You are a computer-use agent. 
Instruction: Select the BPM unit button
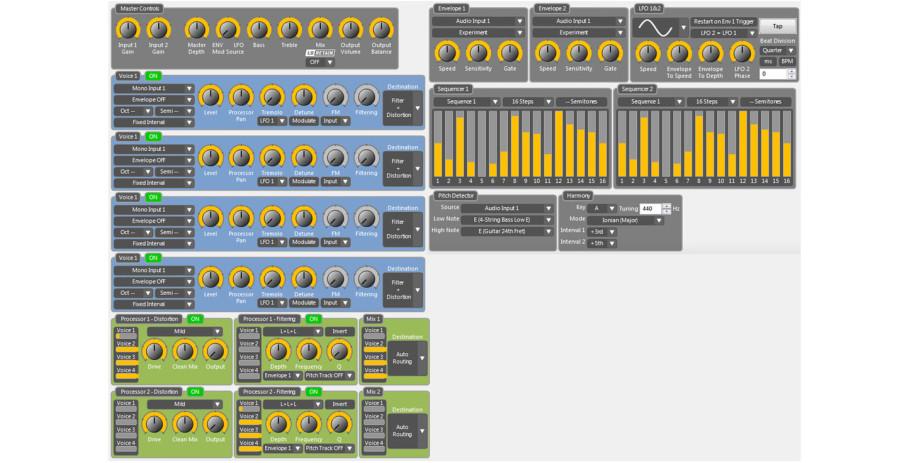pos(787,61)
